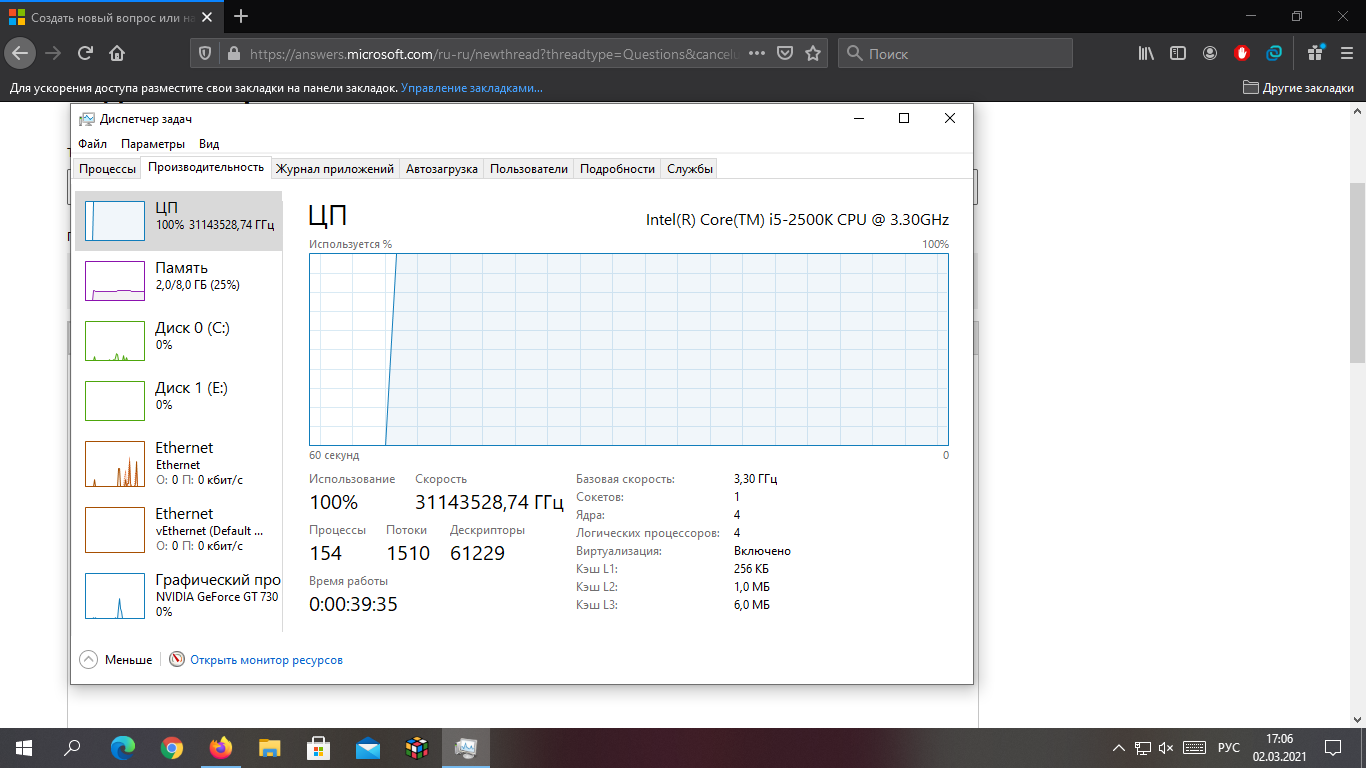Launch Google Chrome from taskbar
Image resolution: width=1366 pixels, height=768 pixels.
171,748
